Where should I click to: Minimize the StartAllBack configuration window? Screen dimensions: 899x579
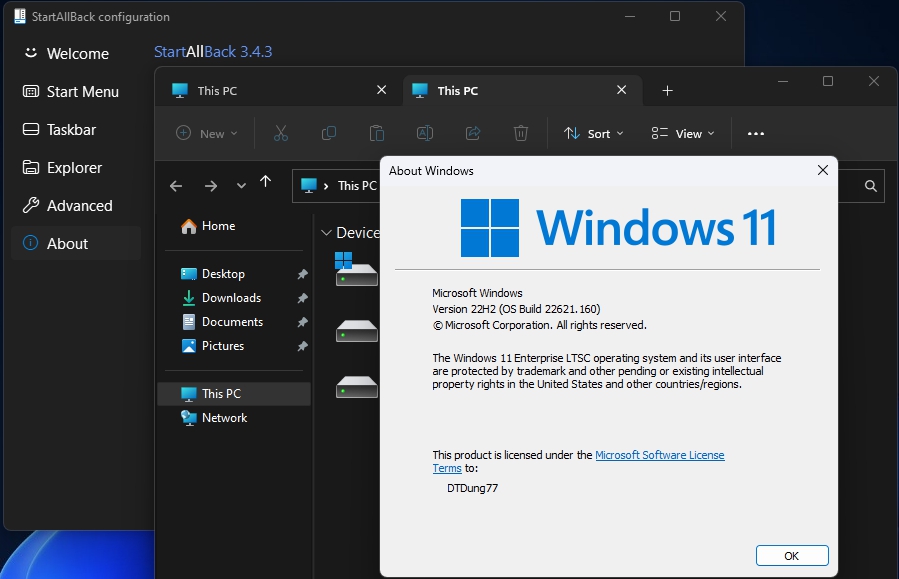point(630,17)
